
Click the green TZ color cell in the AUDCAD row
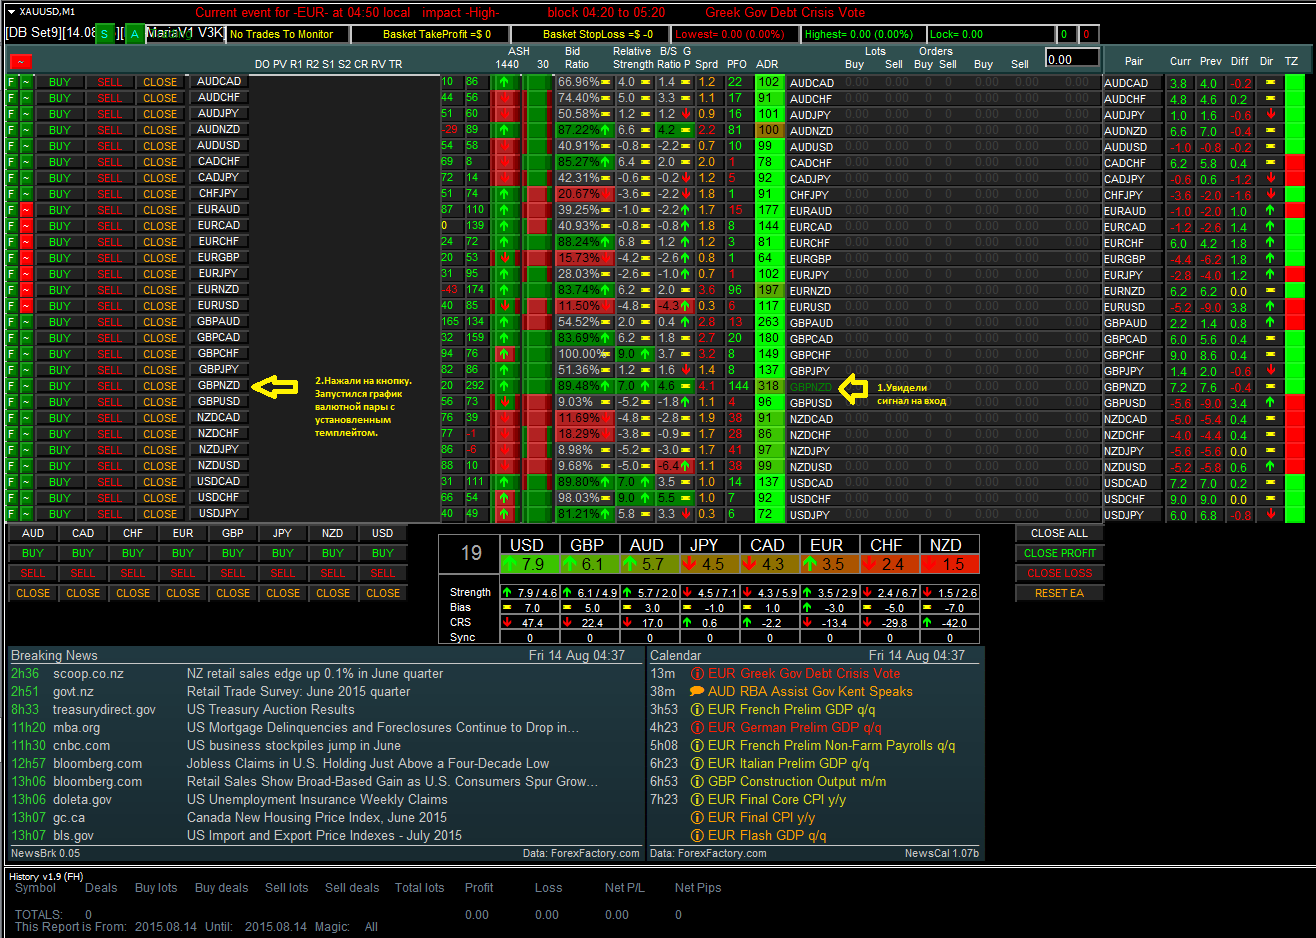(1295, 83)
